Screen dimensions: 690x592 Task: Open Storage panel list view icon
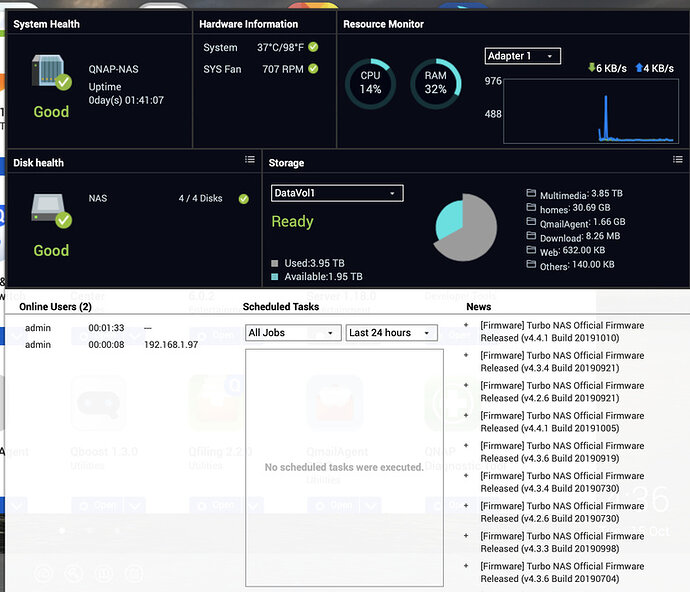[678, 159]
